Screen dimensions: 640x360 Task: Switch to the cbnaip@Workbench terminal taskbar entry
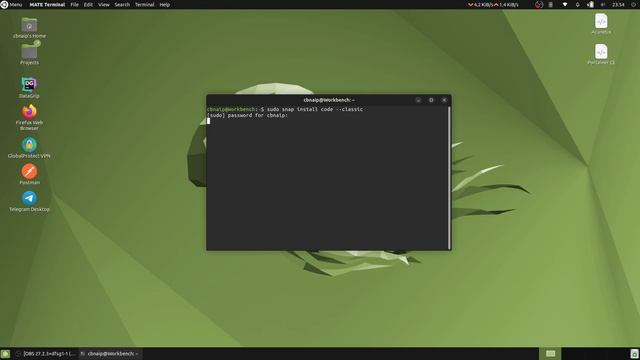tap(110, 353)
